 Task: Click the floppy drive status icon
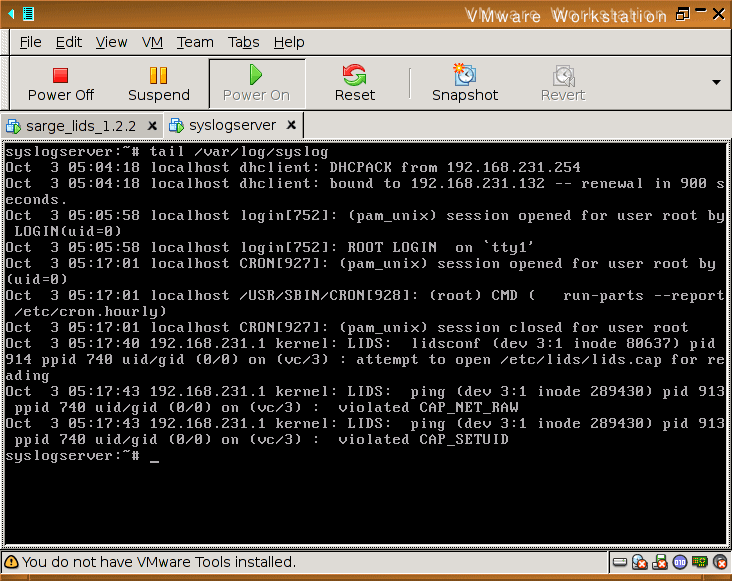pyautogui.click(x=660, y=562)
